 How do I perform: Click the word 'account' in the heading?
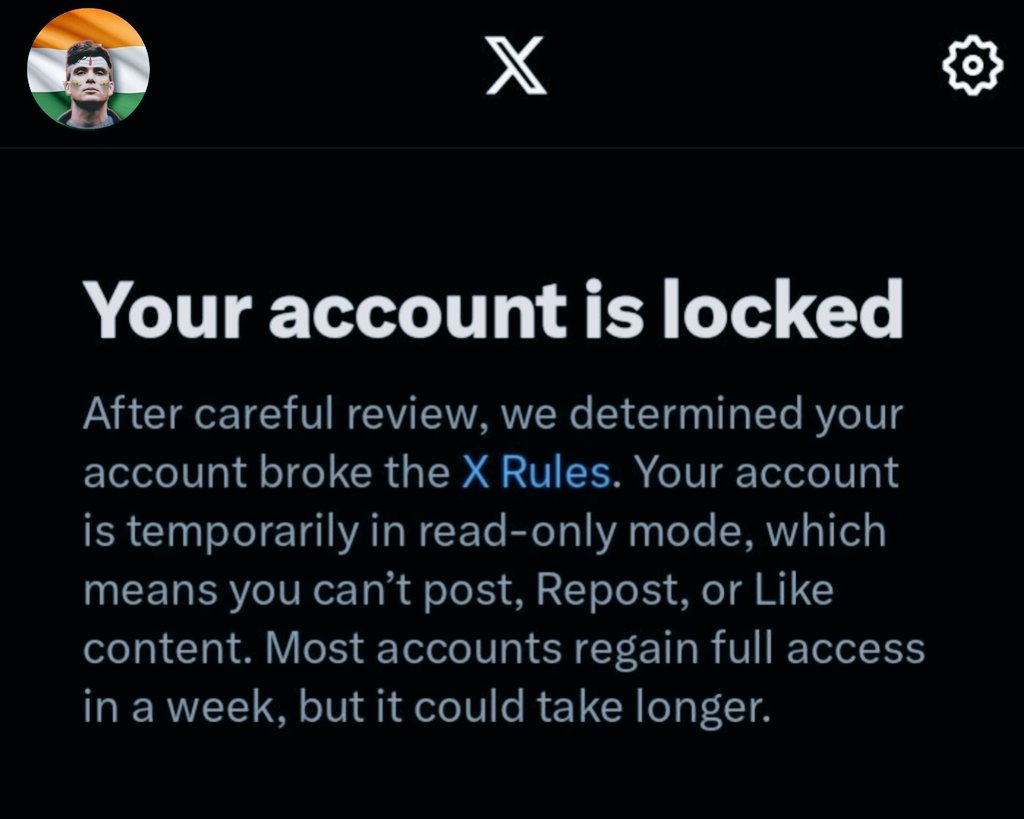pos(417,310)
